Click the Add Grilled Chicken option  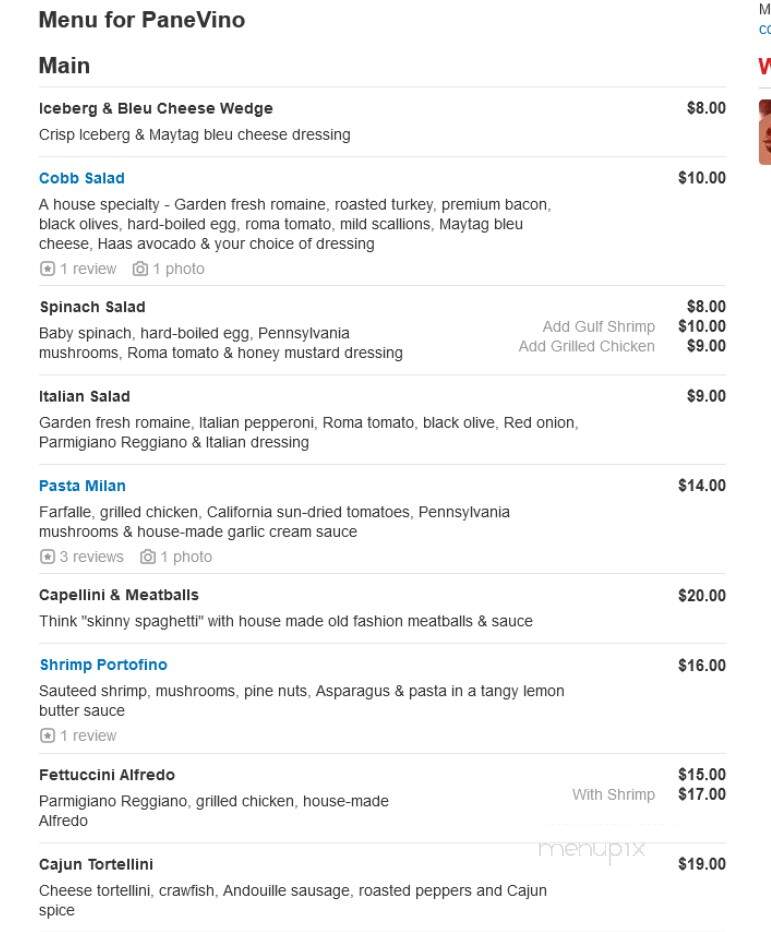pyautogui.click(x=587, y=347)
